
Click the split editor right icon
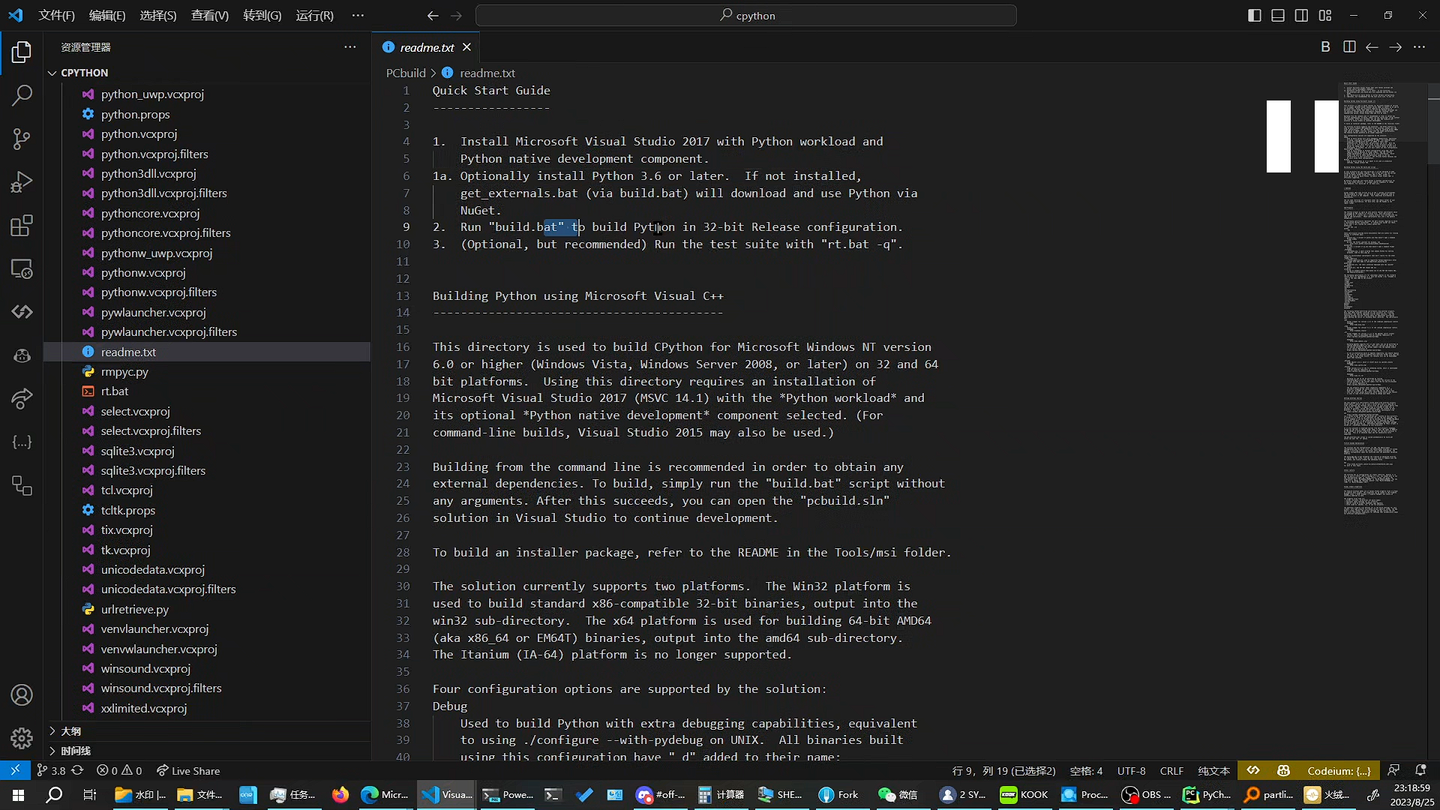tap(1349, 47)
